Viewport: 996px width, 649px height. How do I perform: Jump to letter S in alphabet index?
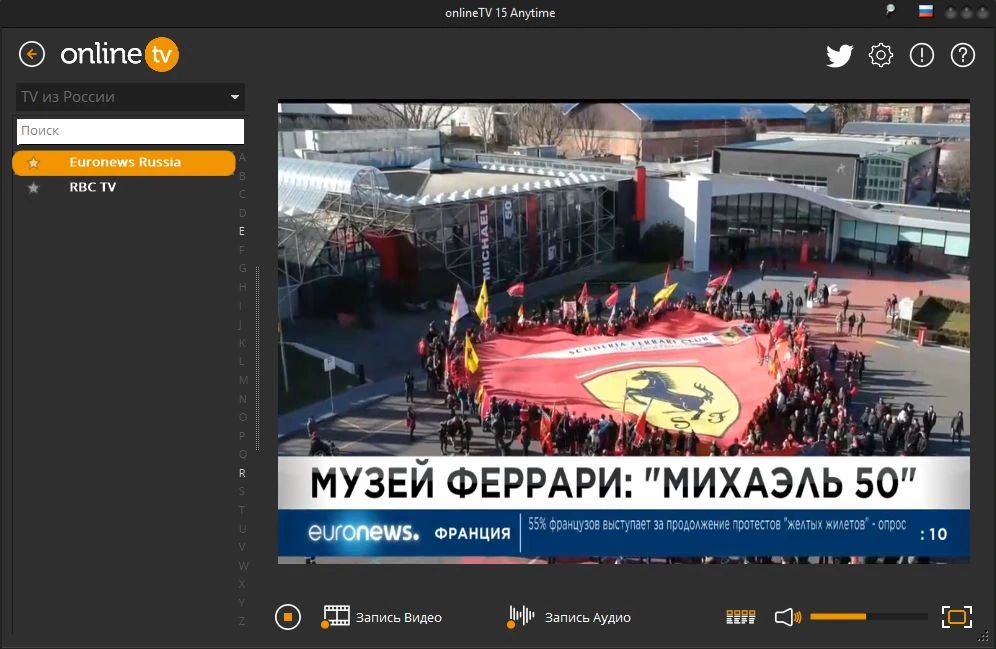(242, 492)
